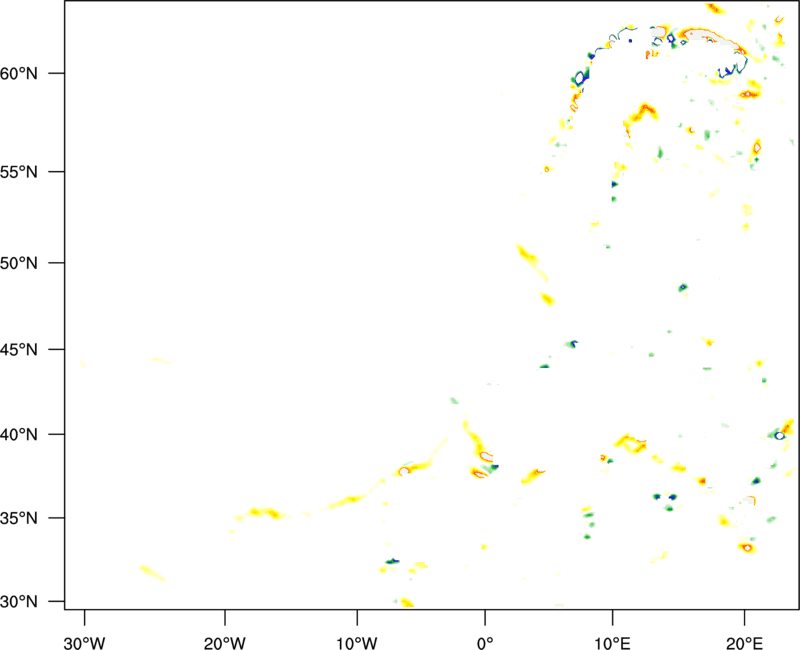Image resolution: width=800 pixels, height=650 pixels.
Task: Click the 10°W longitude label
Action: [357, 643]
